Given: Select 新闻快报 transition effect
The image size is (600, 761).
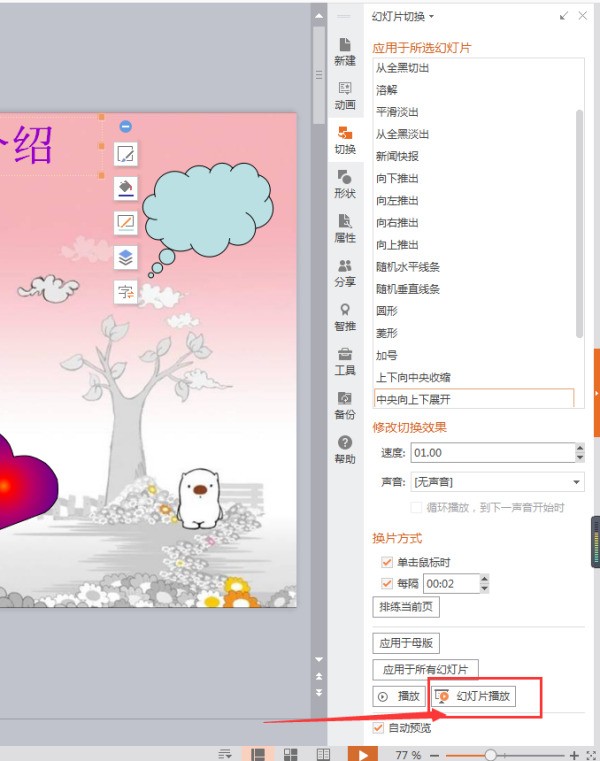Looking at the screenshot, I should tap(397, 156).
